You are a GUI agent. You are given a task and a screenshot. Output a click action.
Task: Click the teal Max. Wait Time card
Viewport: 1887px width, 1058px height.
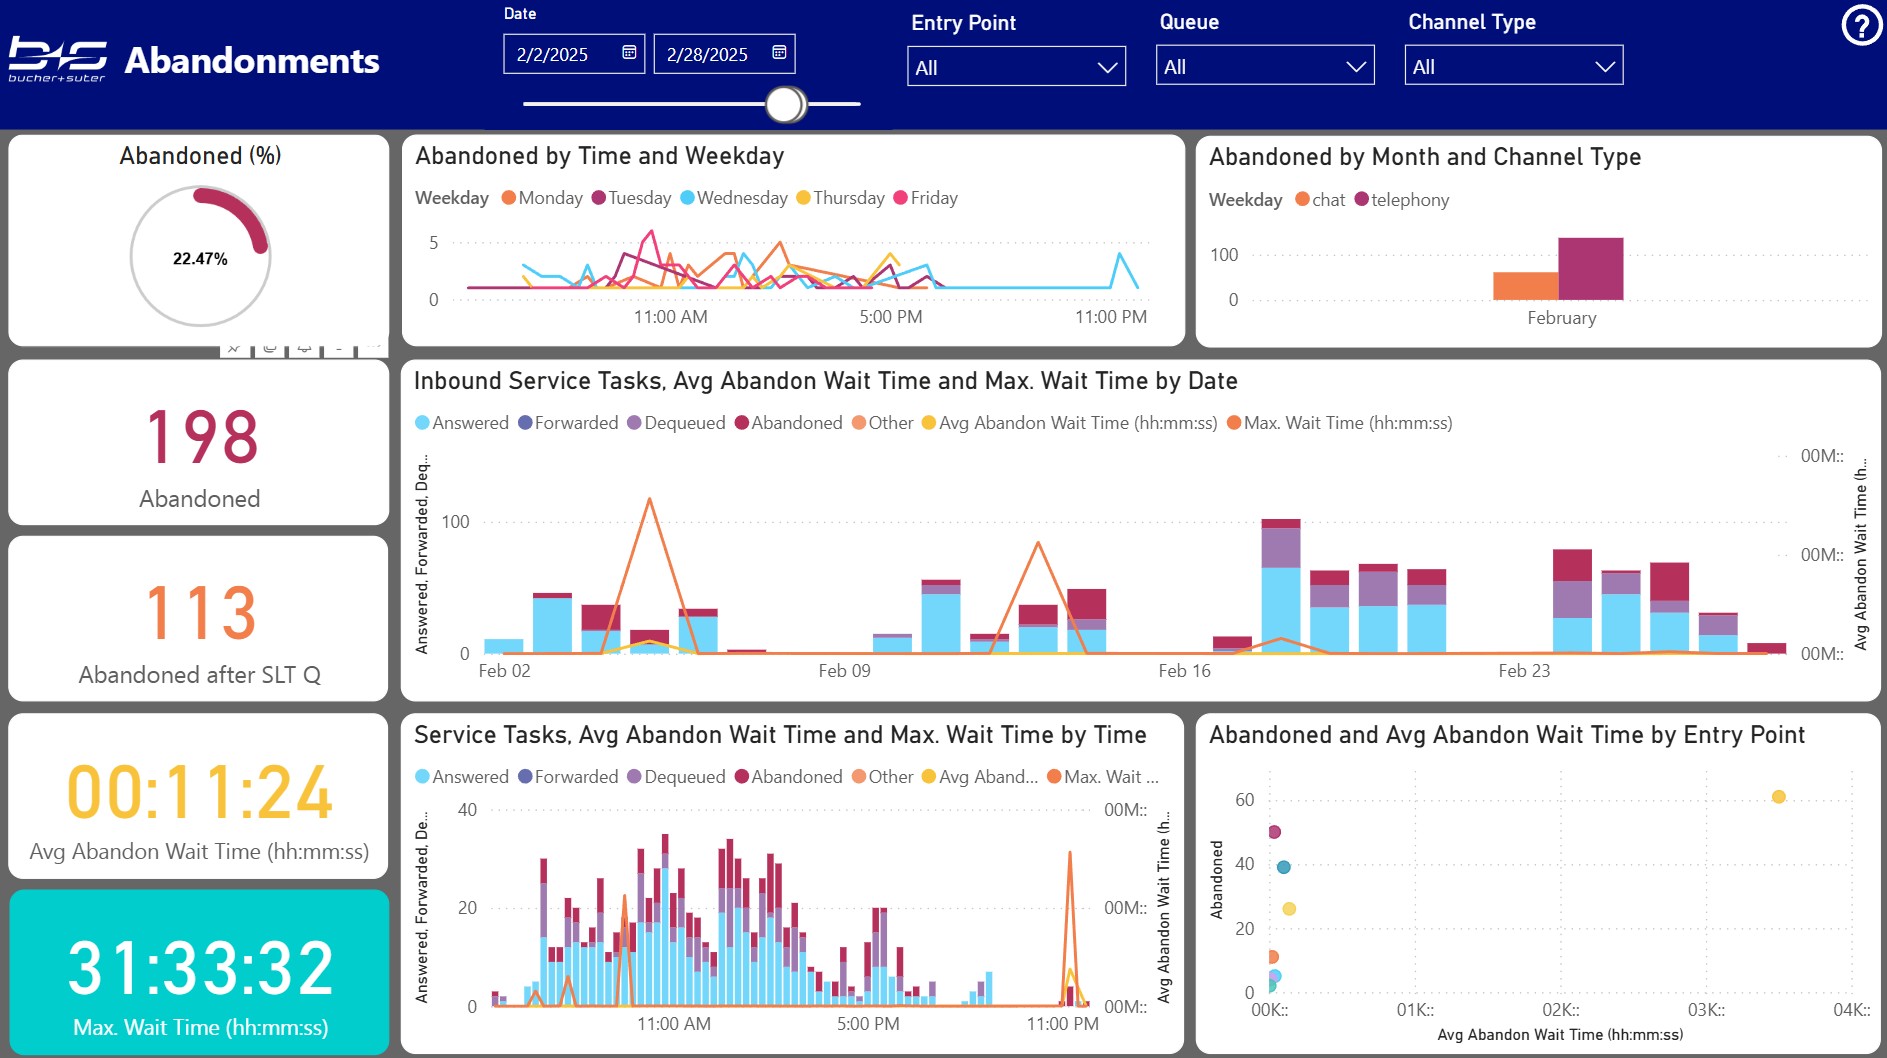click(x=199, y=972)
